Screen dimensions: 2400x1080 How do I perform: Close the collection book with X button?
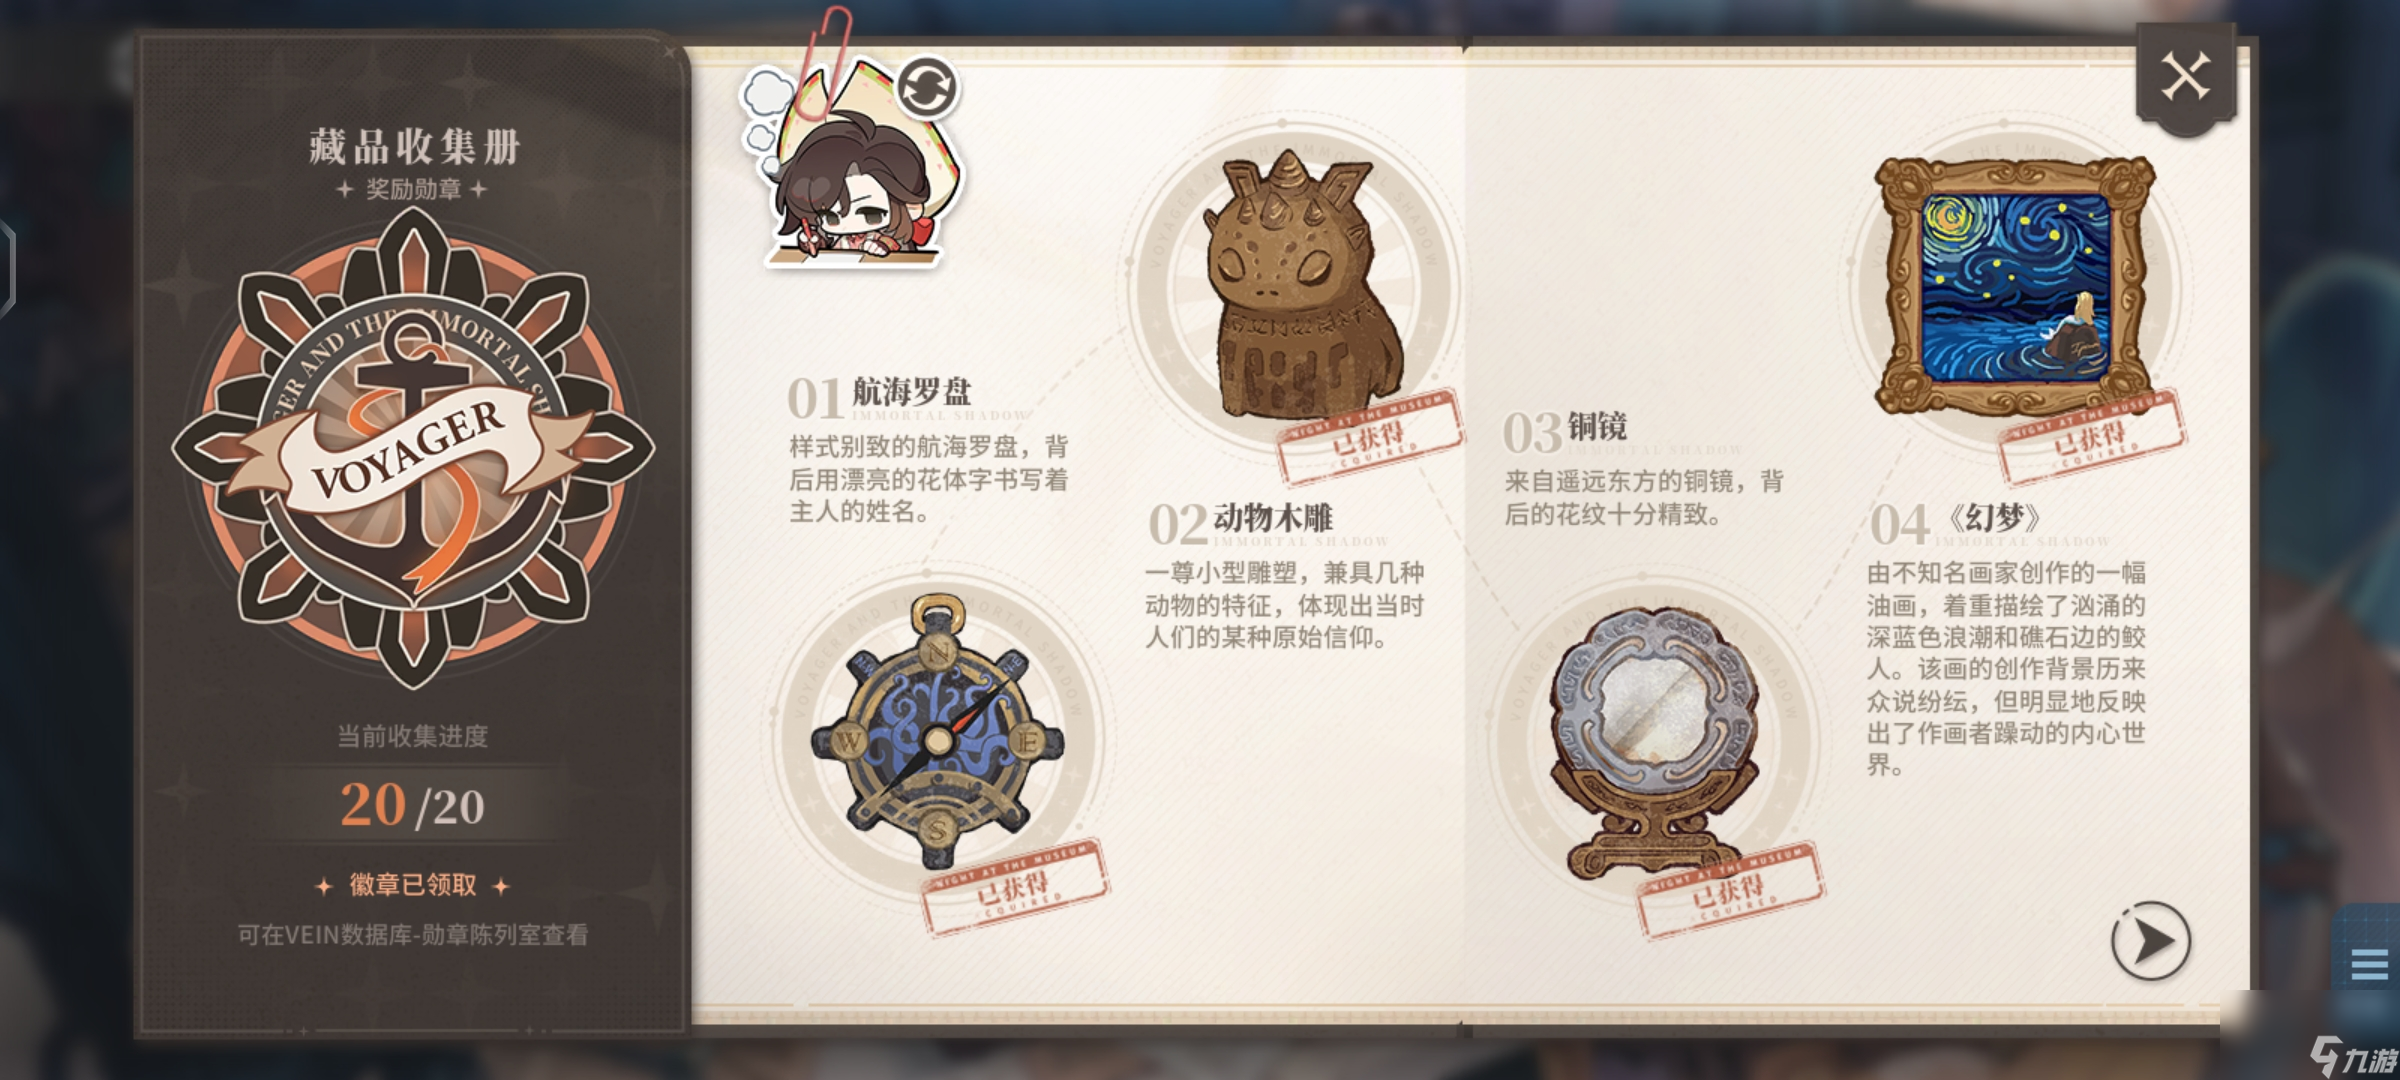(2185, 77)
